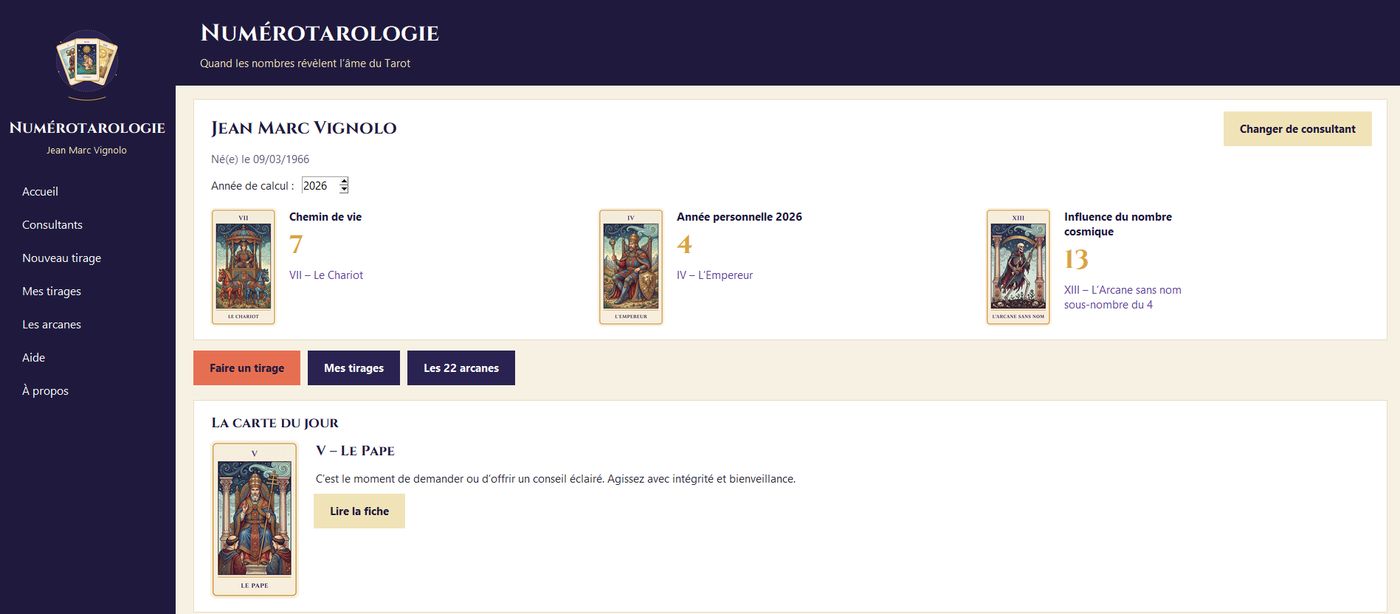Click the Les 22 arcanes button
The height and width of the screenshot is (614, 1400).
pyautogui.click(x=461, y=368)
